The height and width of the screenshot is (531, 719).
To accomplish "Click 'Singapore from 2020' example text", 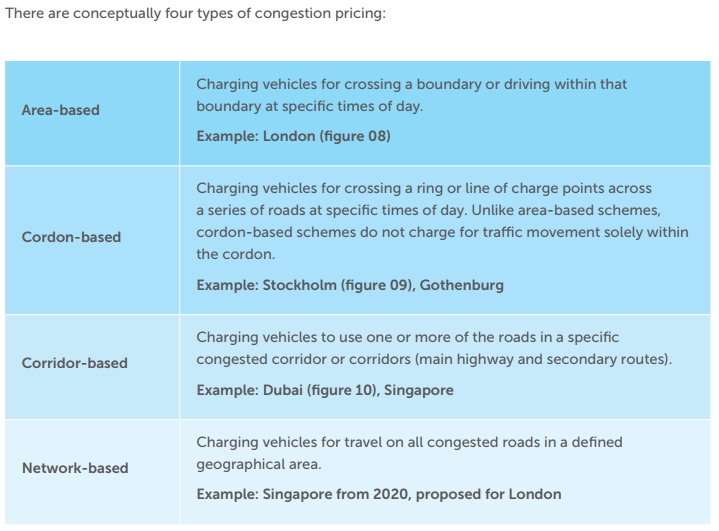I will tap(337, 494).
